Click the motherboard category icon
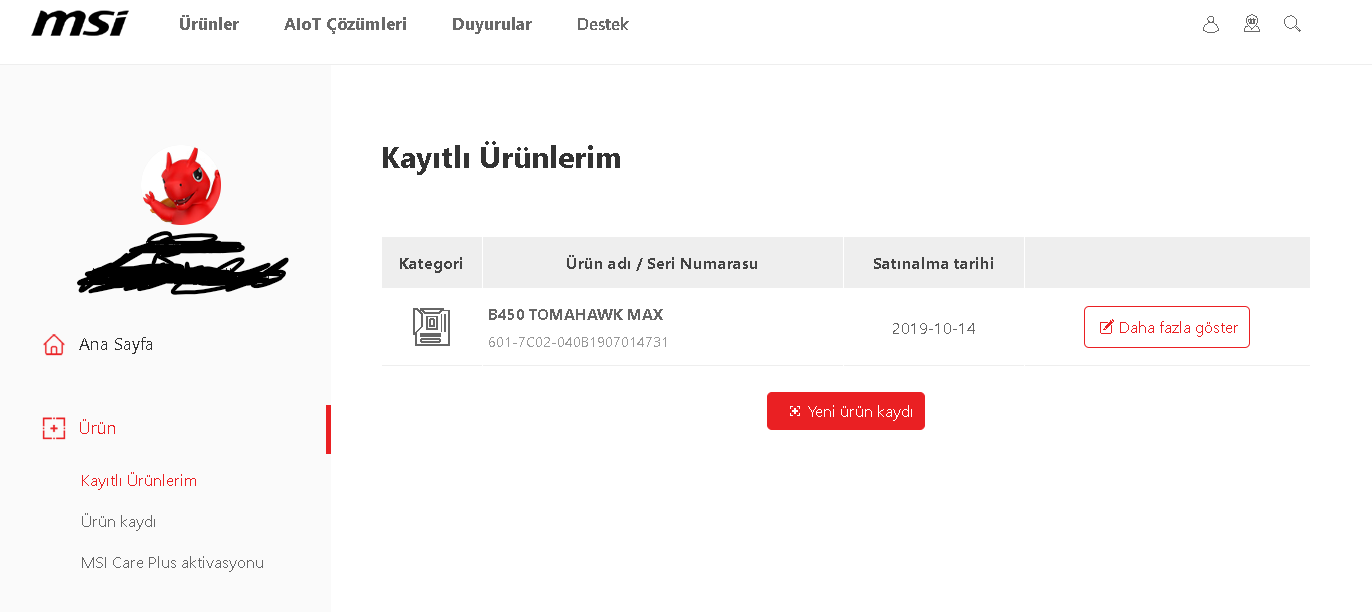This screenshot has height=612, width=1372. [431, 327]
